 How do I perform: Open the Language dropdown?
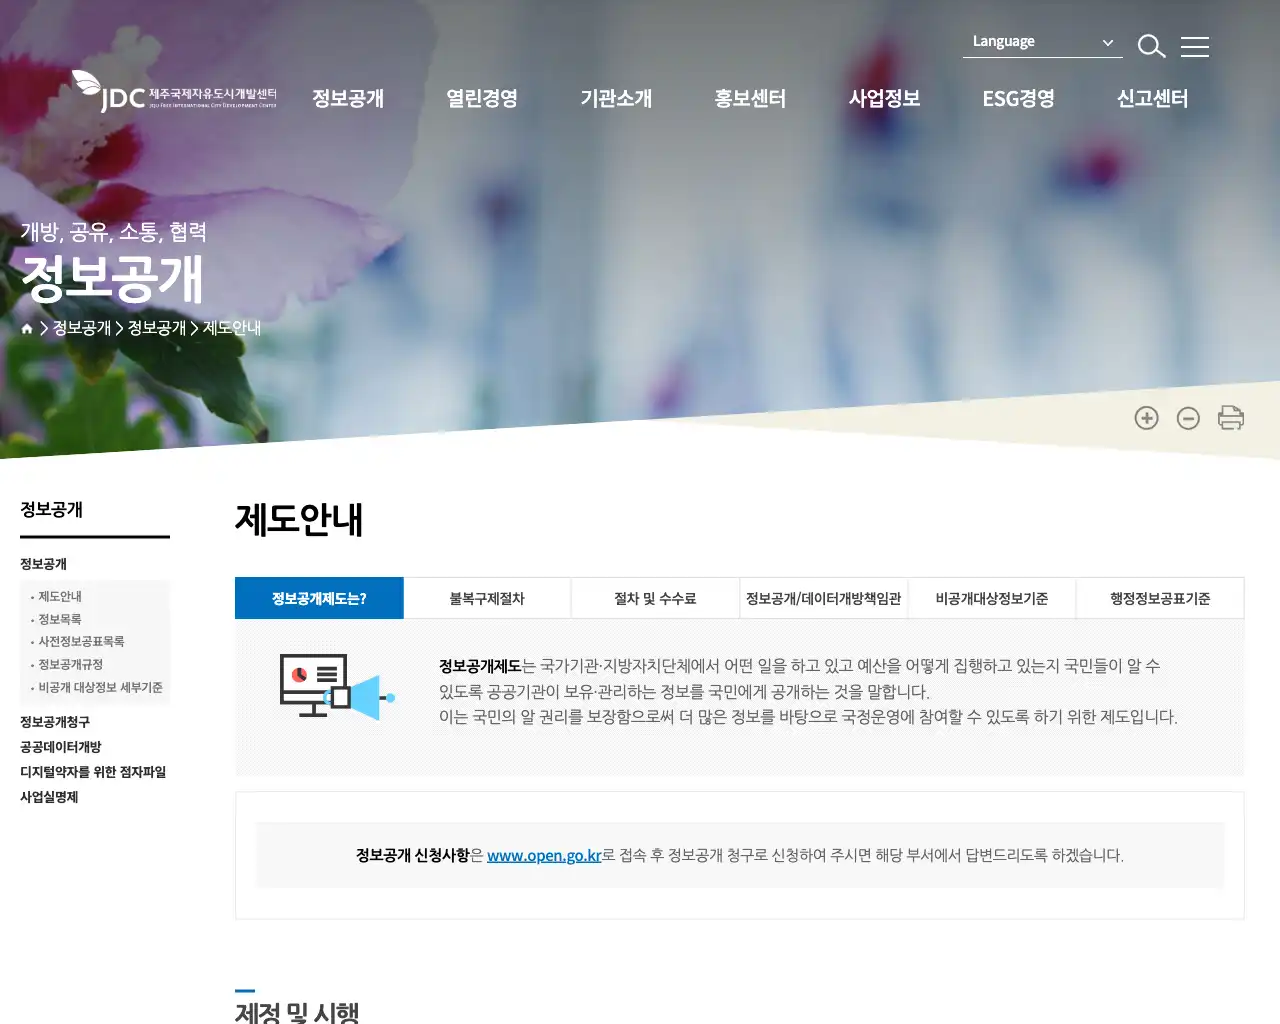point(1043,42)
